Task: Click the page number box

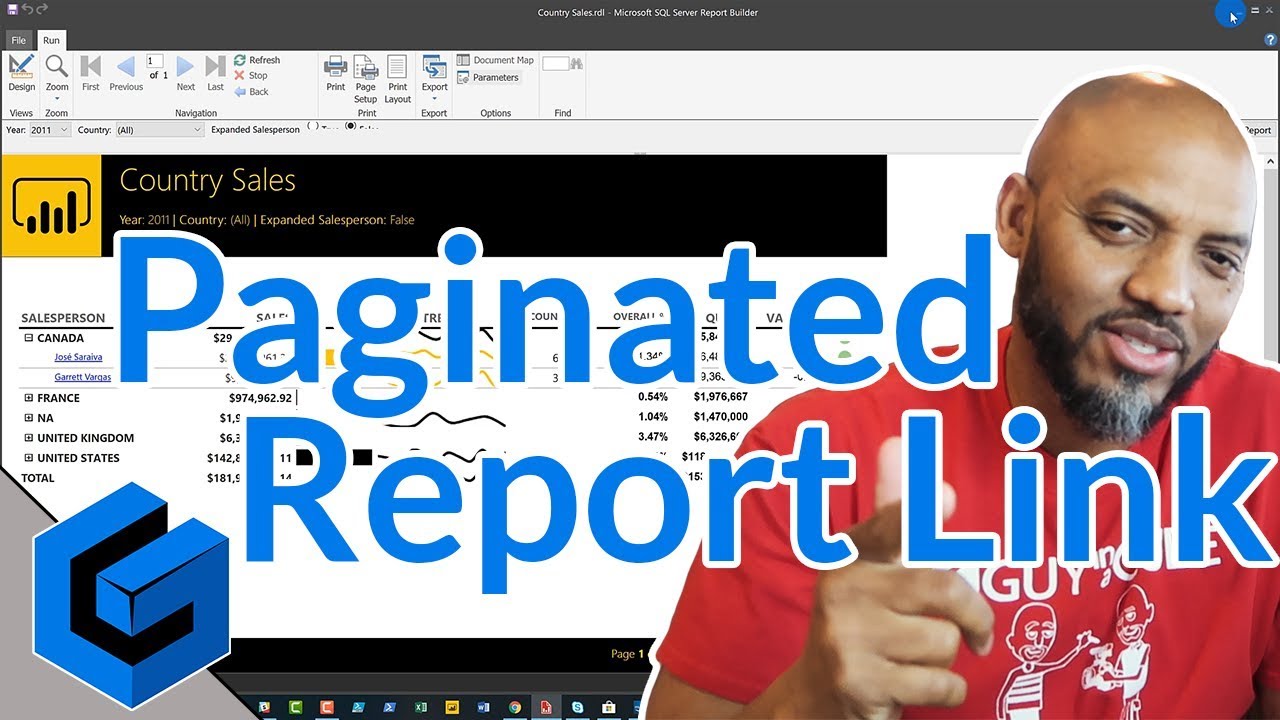Action: [155, 61]
